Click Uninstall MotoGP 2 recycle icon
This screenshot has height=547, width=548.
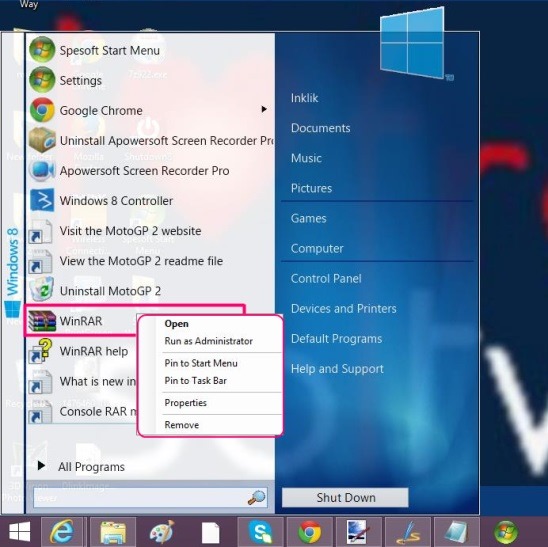tap(42, 290)
